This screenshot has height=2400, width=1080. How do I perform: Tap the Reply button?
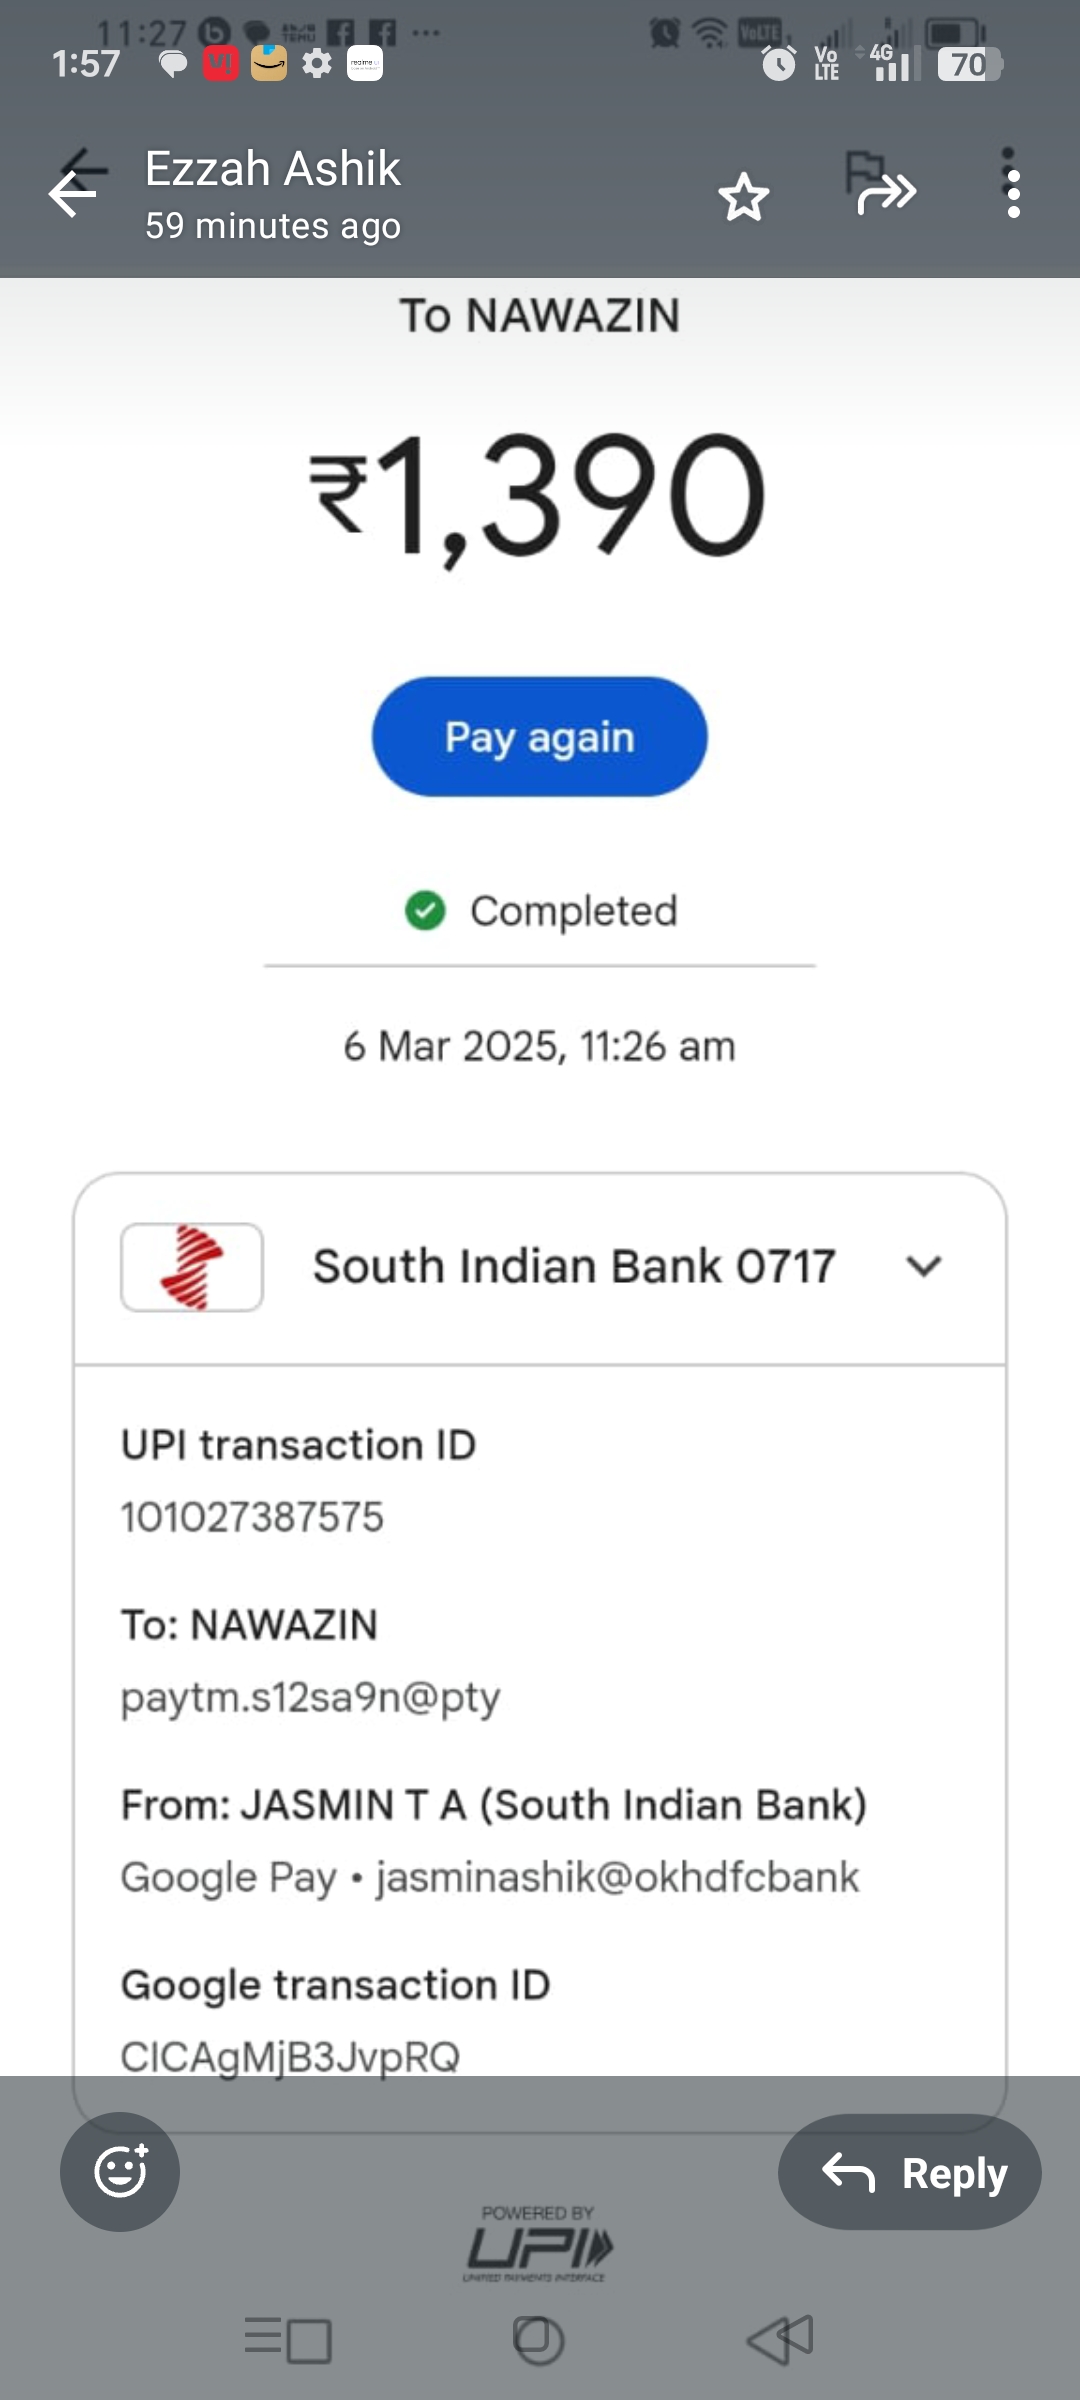910,2172
